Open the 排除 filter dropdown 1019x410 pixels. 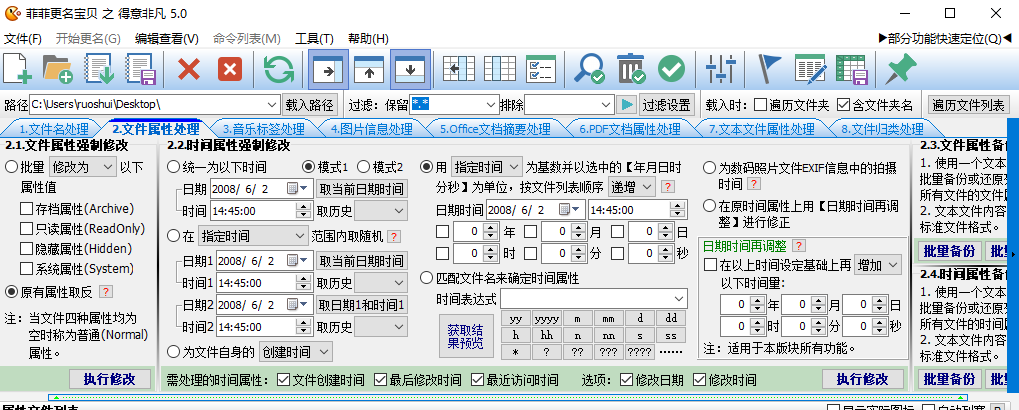607,105
